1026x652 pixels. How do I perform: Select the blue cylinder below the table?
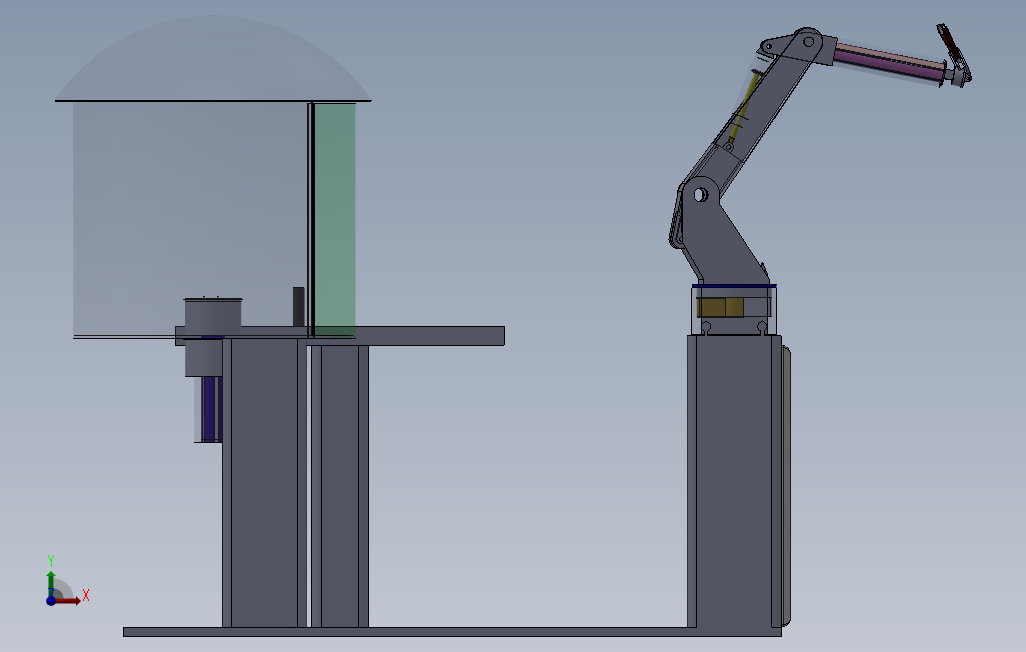pos(211,409)
